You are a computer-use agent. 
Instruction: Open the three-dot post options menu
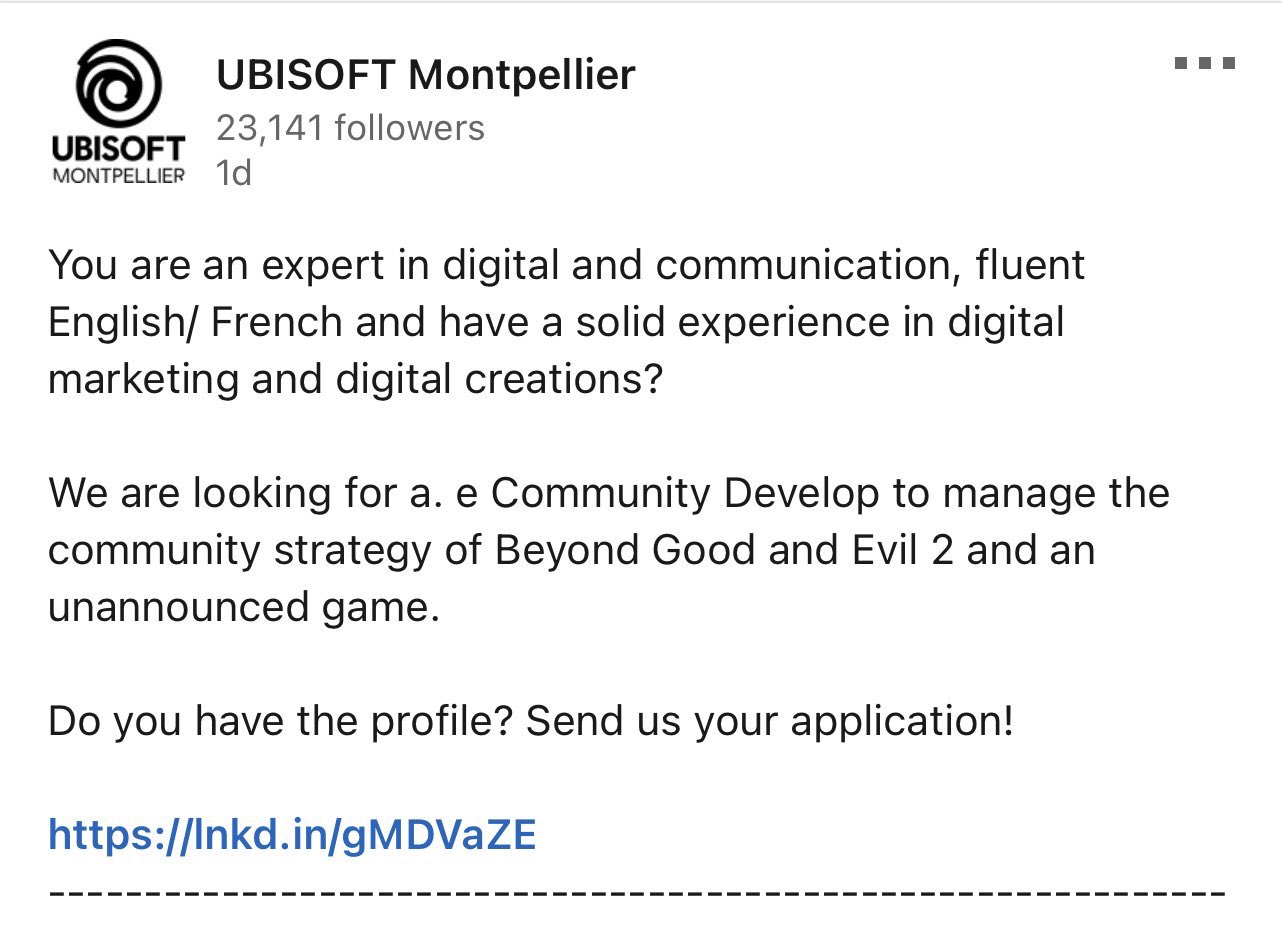click(x=1205, y=63)
